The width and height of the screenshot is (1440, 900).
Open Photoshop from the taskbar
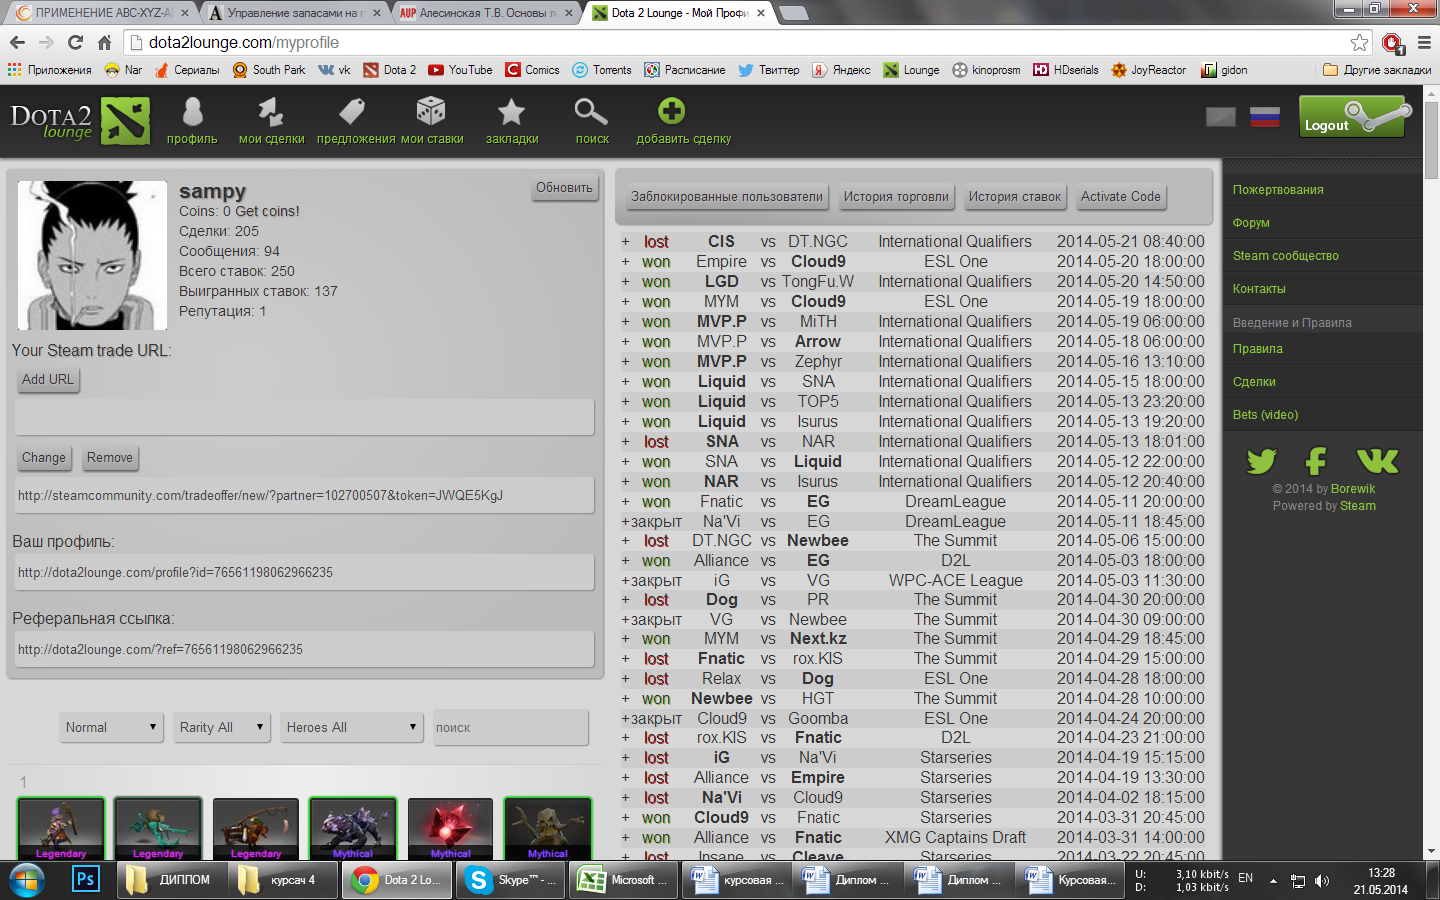[x=86, y=879]
